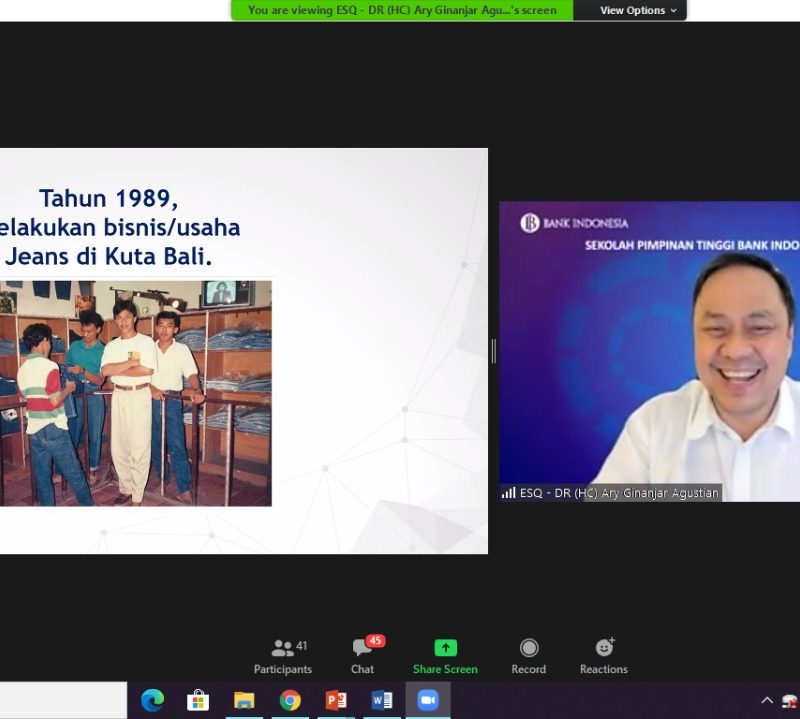This screenshot has width=800, height=719.
Task: Switch to PowerPoint in the taskbar
Action: pyautogui.click(x=336, y=700)
